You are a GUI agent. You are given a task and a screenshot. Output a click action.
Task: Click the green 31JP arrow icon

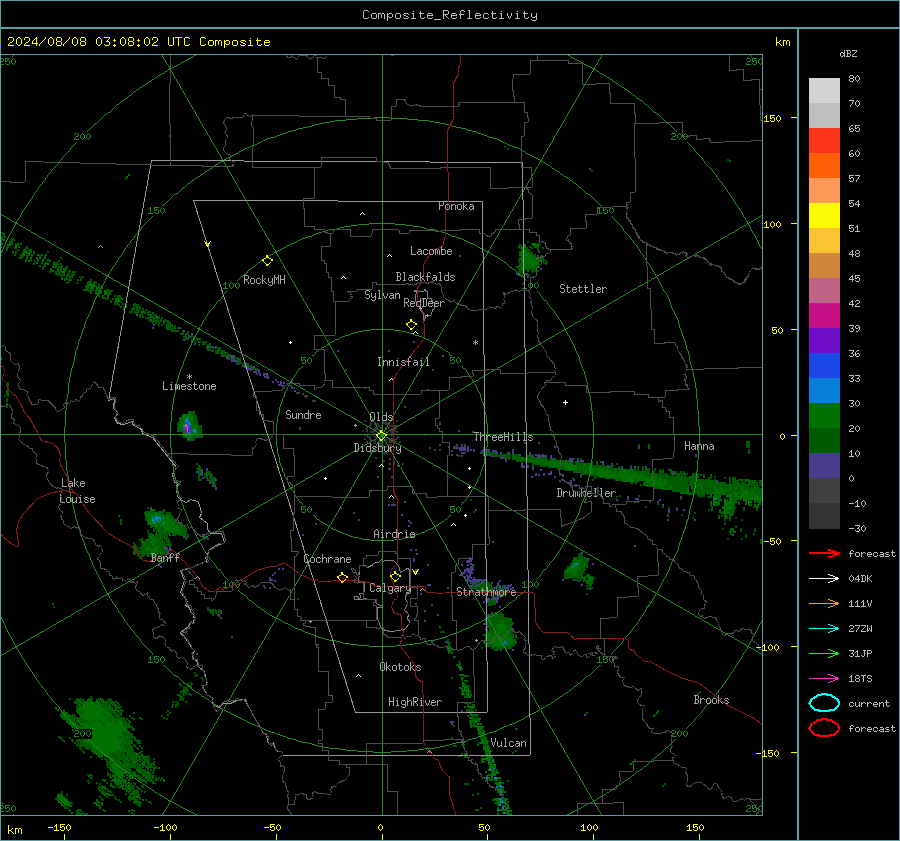coord(824,653)
